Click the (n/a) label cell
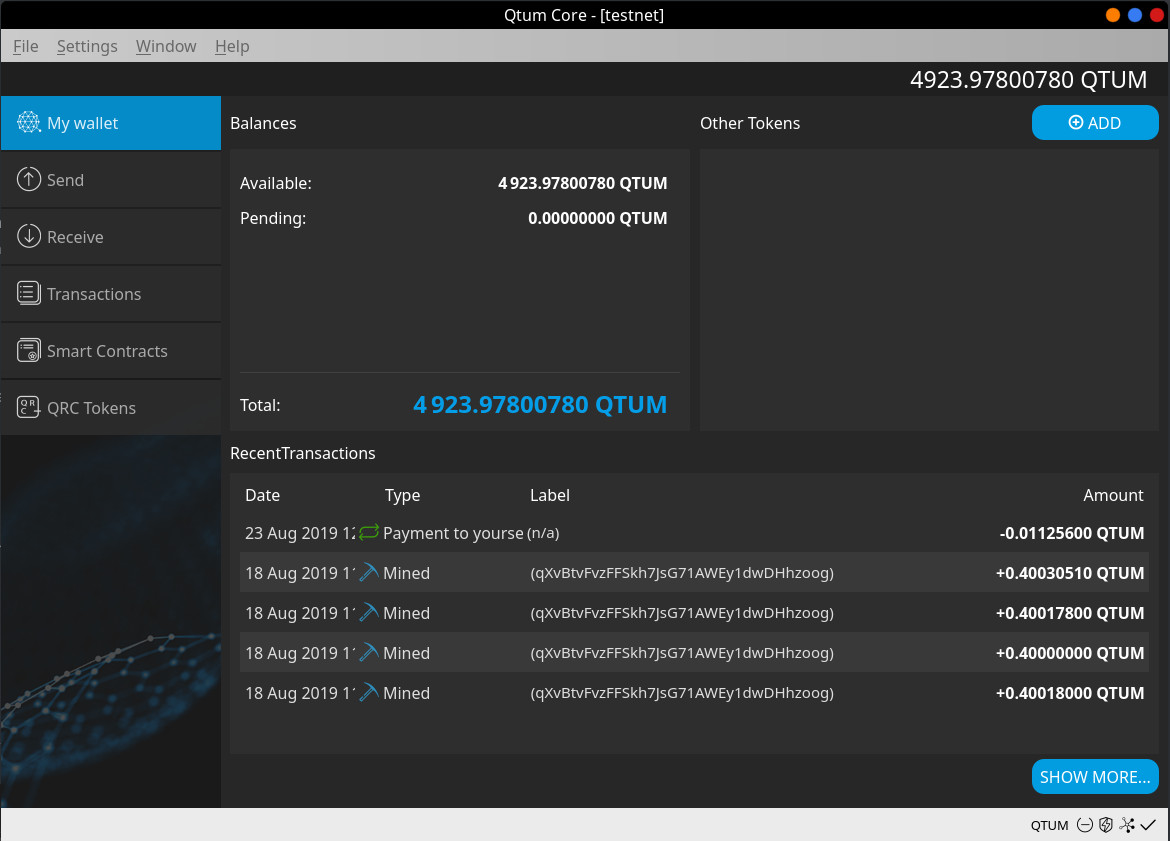The width and height of the screenshot is (1170, 841). (x=543, y=533)
